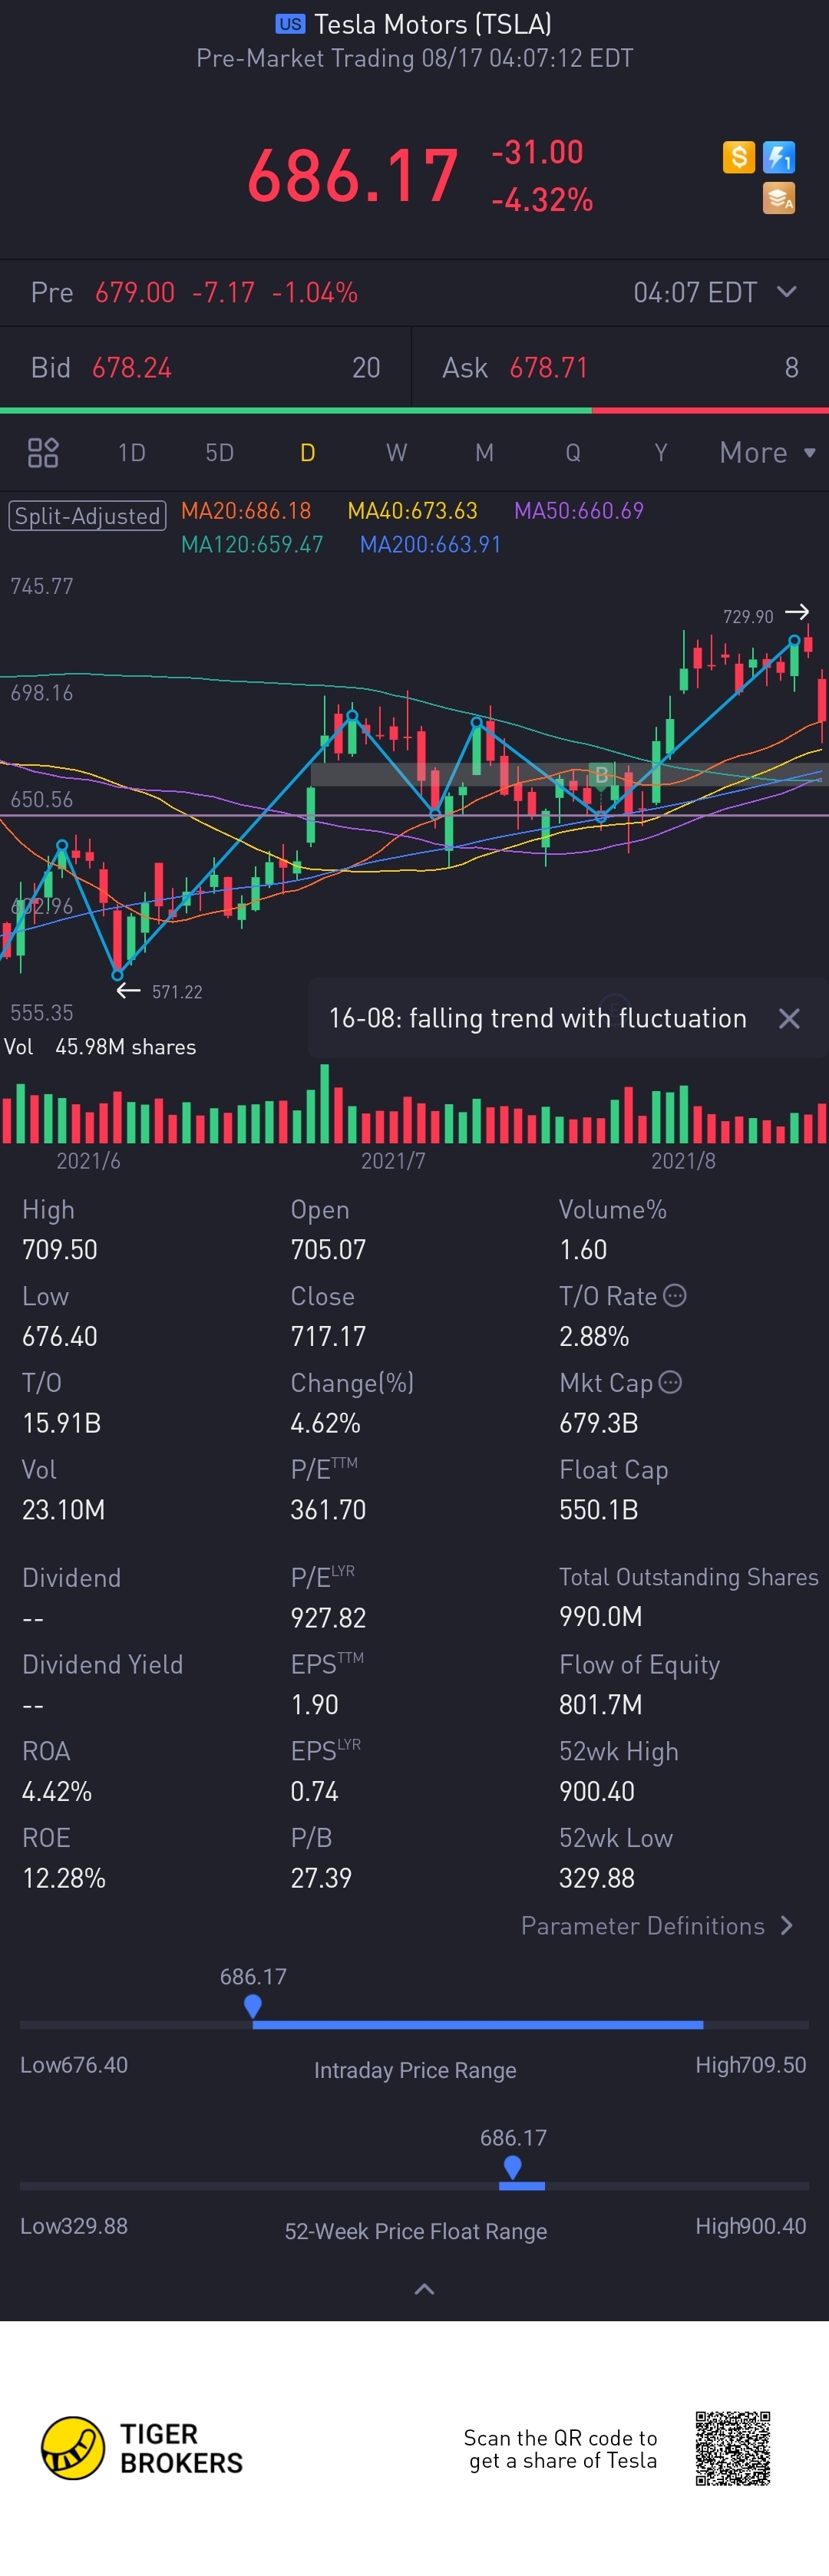Select the M monthly chart tab

[484, 453]
